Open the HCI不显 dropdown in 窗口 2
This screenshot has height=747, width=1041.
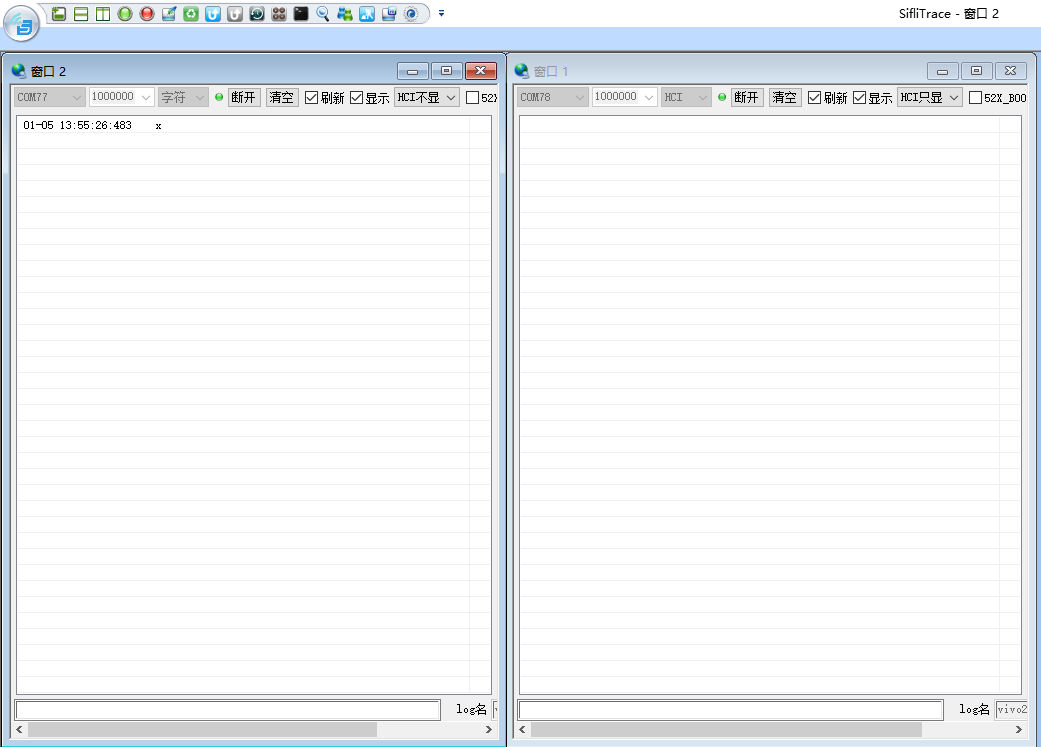[x=426, y=97]
